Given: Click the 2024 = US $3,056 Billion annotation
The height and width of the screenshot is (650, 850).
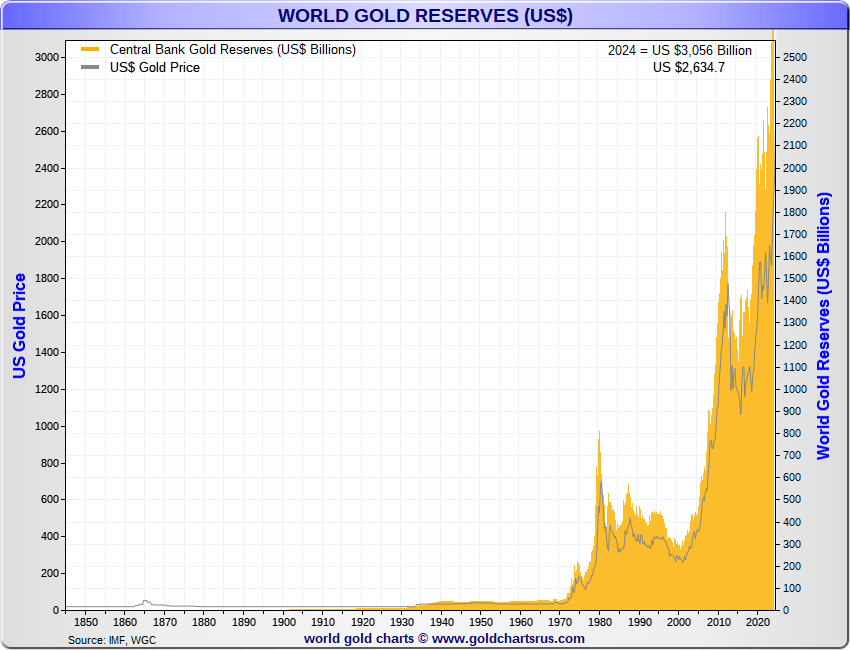Looking at the screenshot, I should (x=679, y=51).
